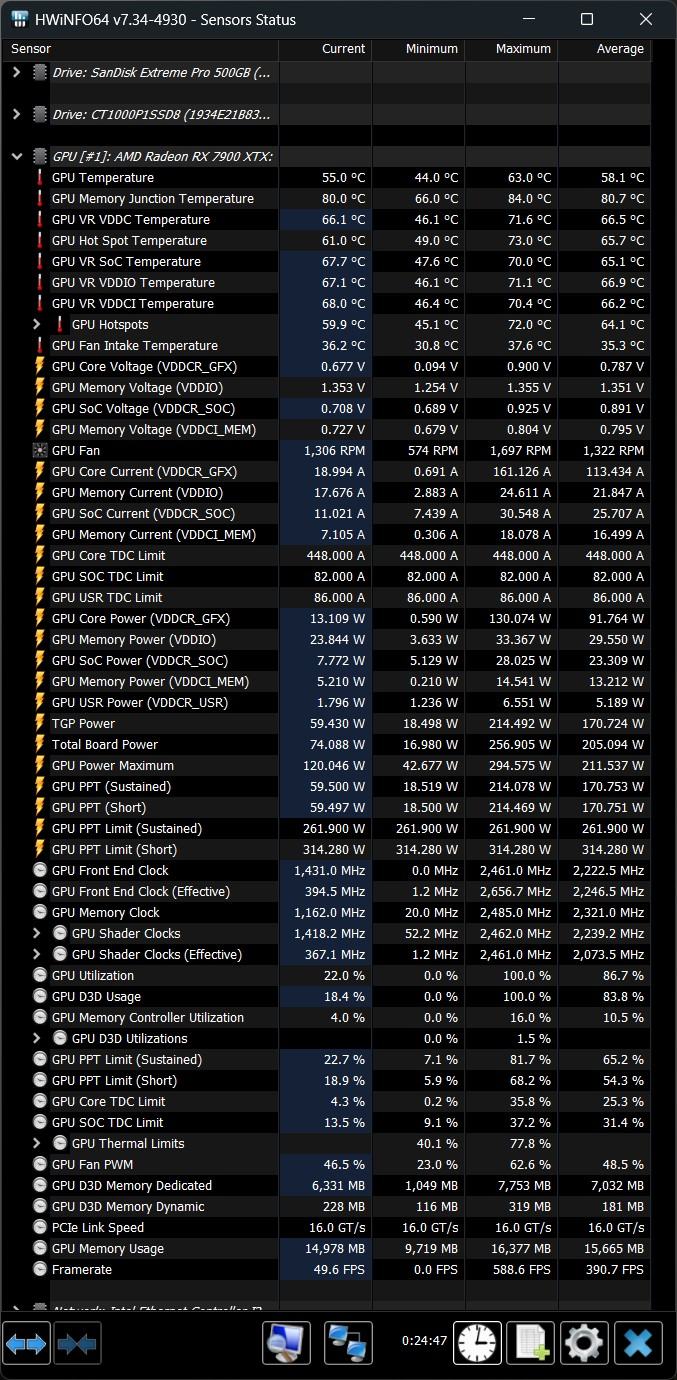This screenshot has width=677, height=1380.
Task: Click the 256.905 W Total Board Power maximum
Action: click(x=520, y=744)
